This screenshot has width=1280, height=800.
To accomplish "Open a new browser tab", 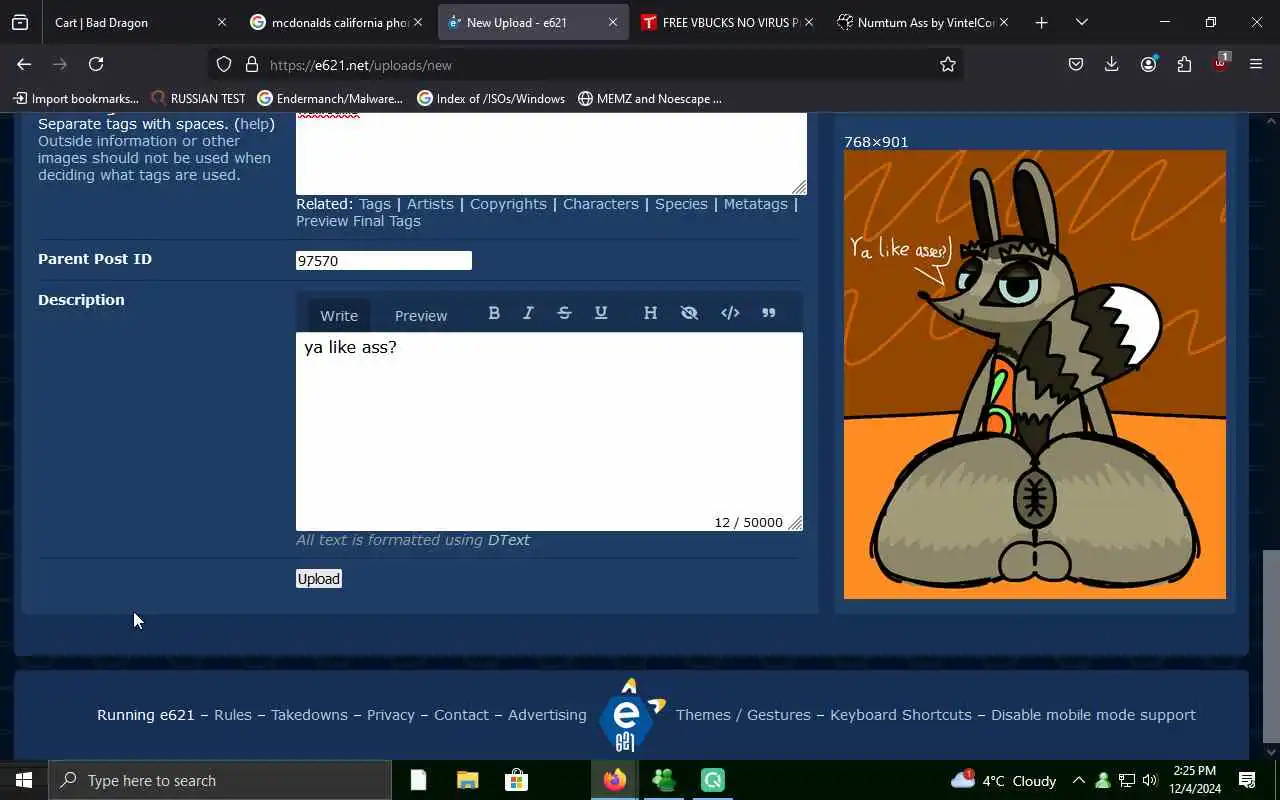I will click(1041, 22).
